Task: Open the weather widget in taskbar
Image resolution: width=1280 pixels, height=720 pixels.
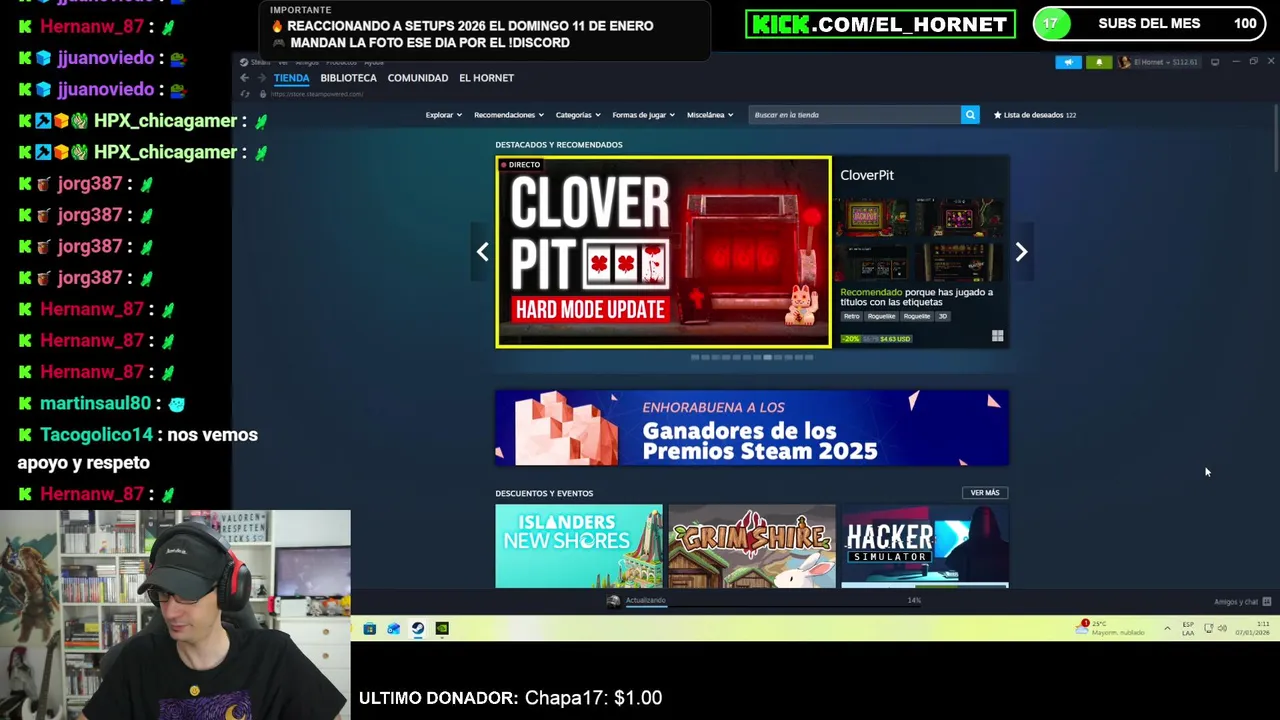Action: click(x=1110, y=628)
